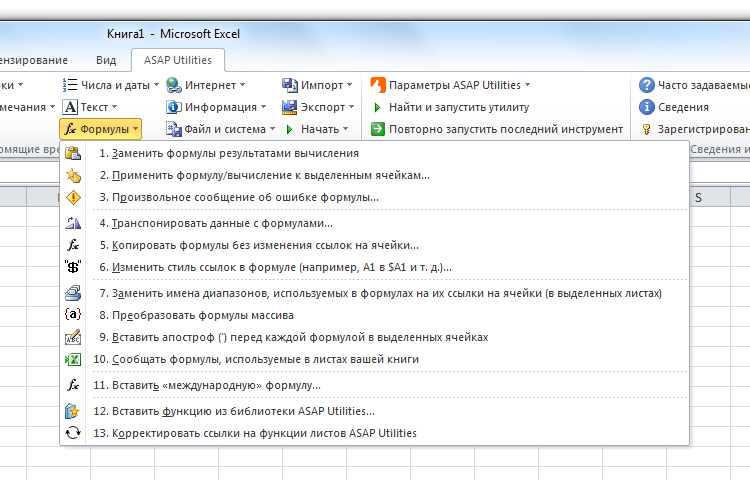Image resolution: width=750 pixels, height=480 pixels.
Task: Select Транспонировать данные с формулами
Action: 375,223
